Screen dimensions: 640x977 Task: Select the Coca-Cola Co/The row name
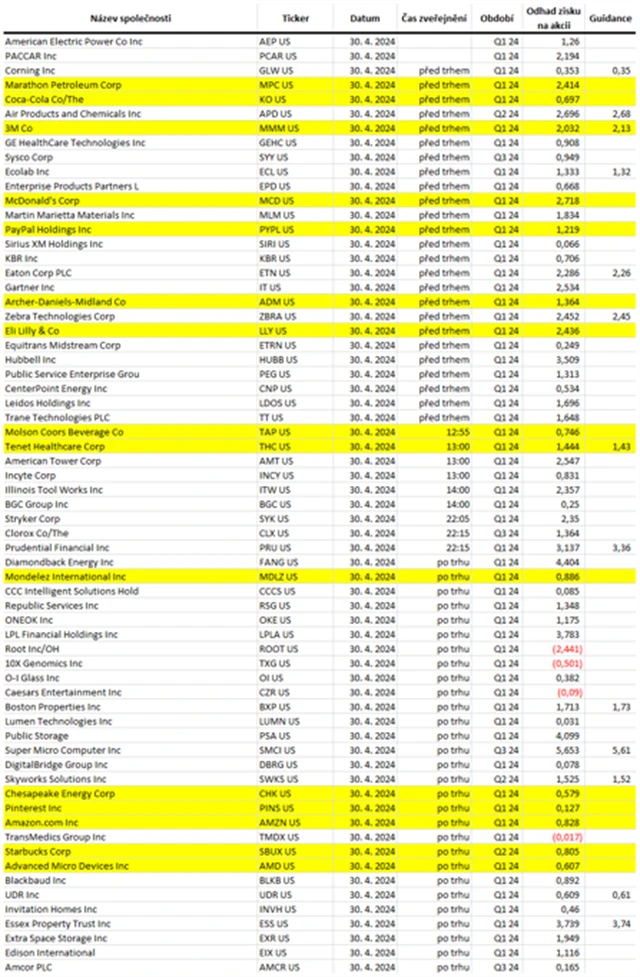coord(44,99)
